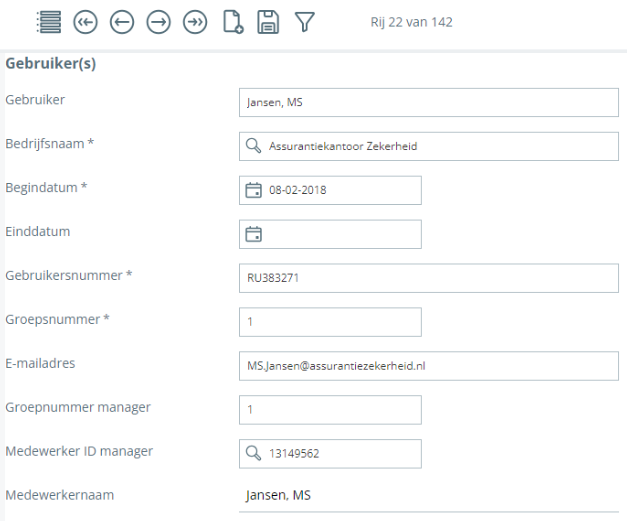The height and width of the screenshot is (521, 627).
Task: Go to the first record
Action: point(85,22)
